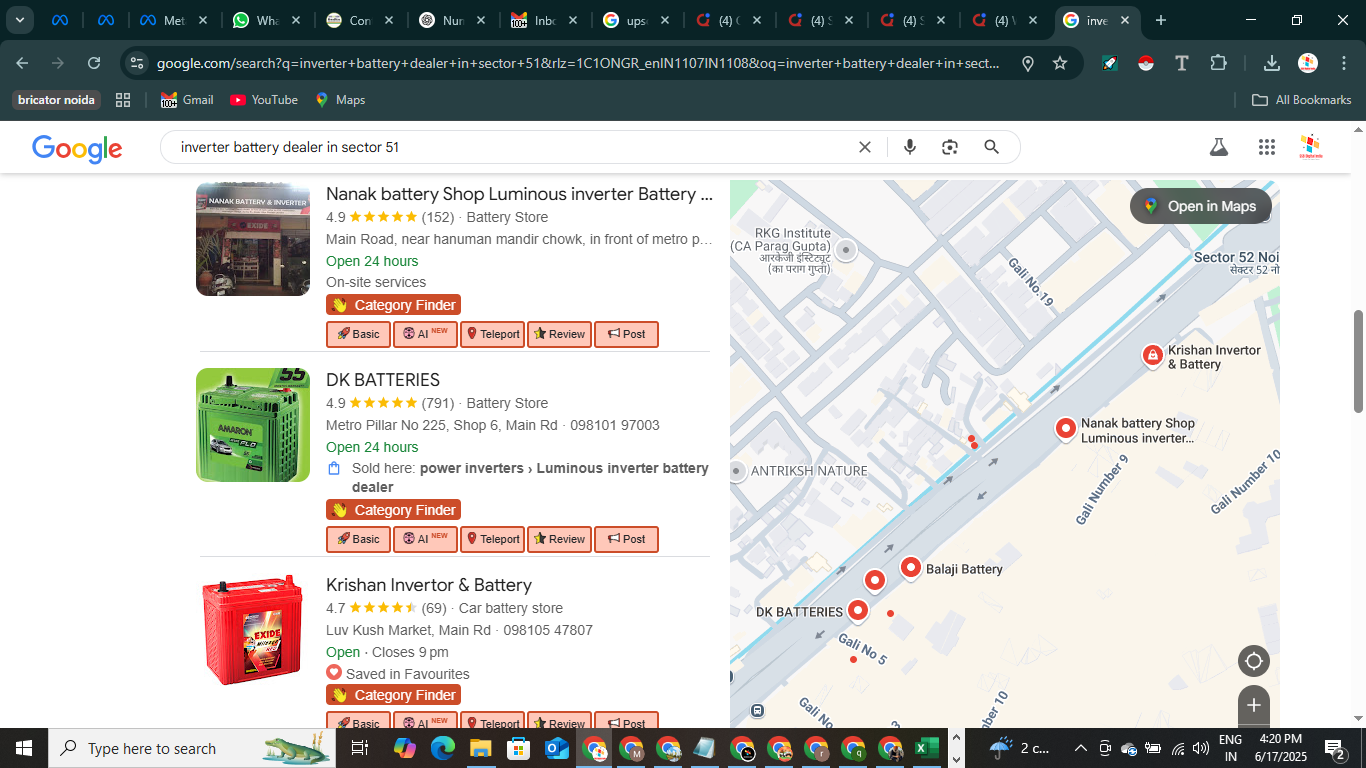Expand hidden icons in the system tray
Screen dimensions: 1366x768
(x=1080, y=748)
